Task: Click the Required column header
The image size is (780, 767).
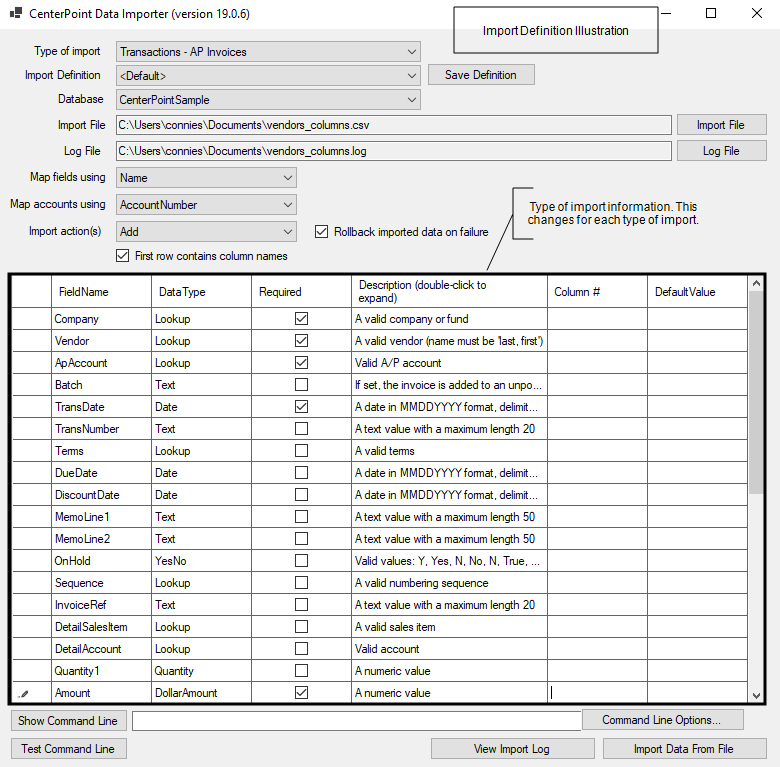Action: [301, 291]
